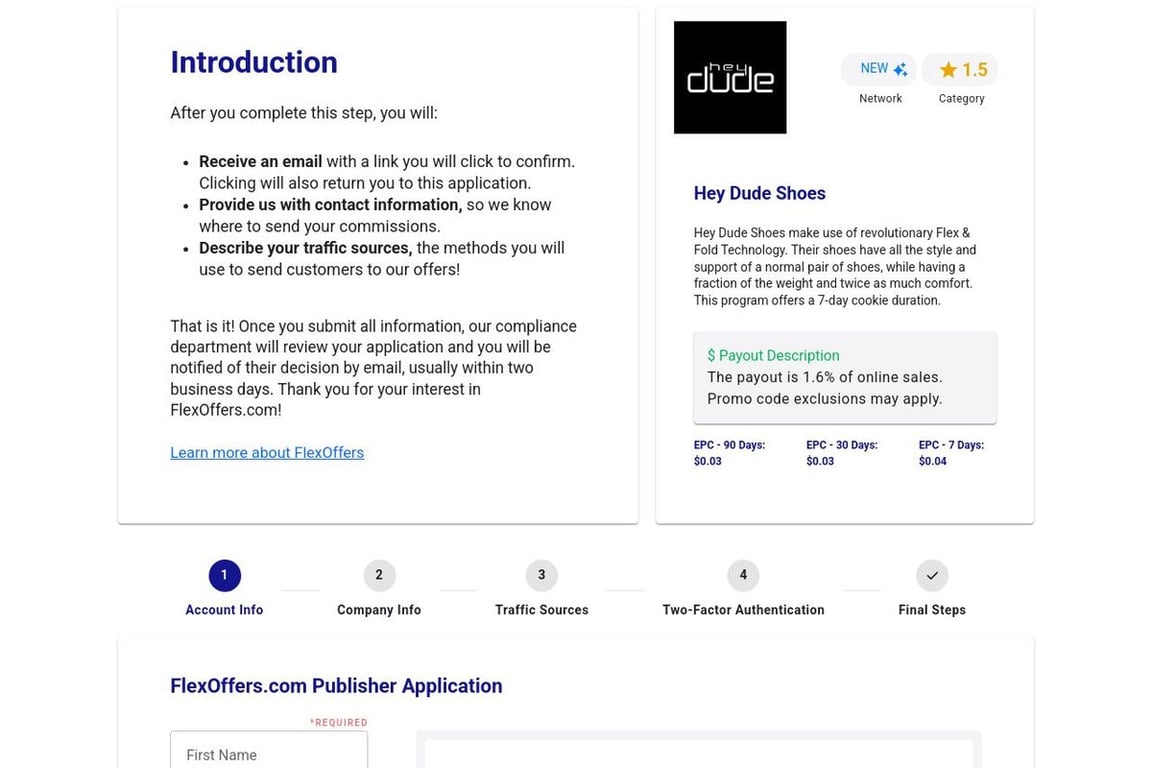
Task: Click the 1.5 star Category badge
Action: (x=960, y=69)
